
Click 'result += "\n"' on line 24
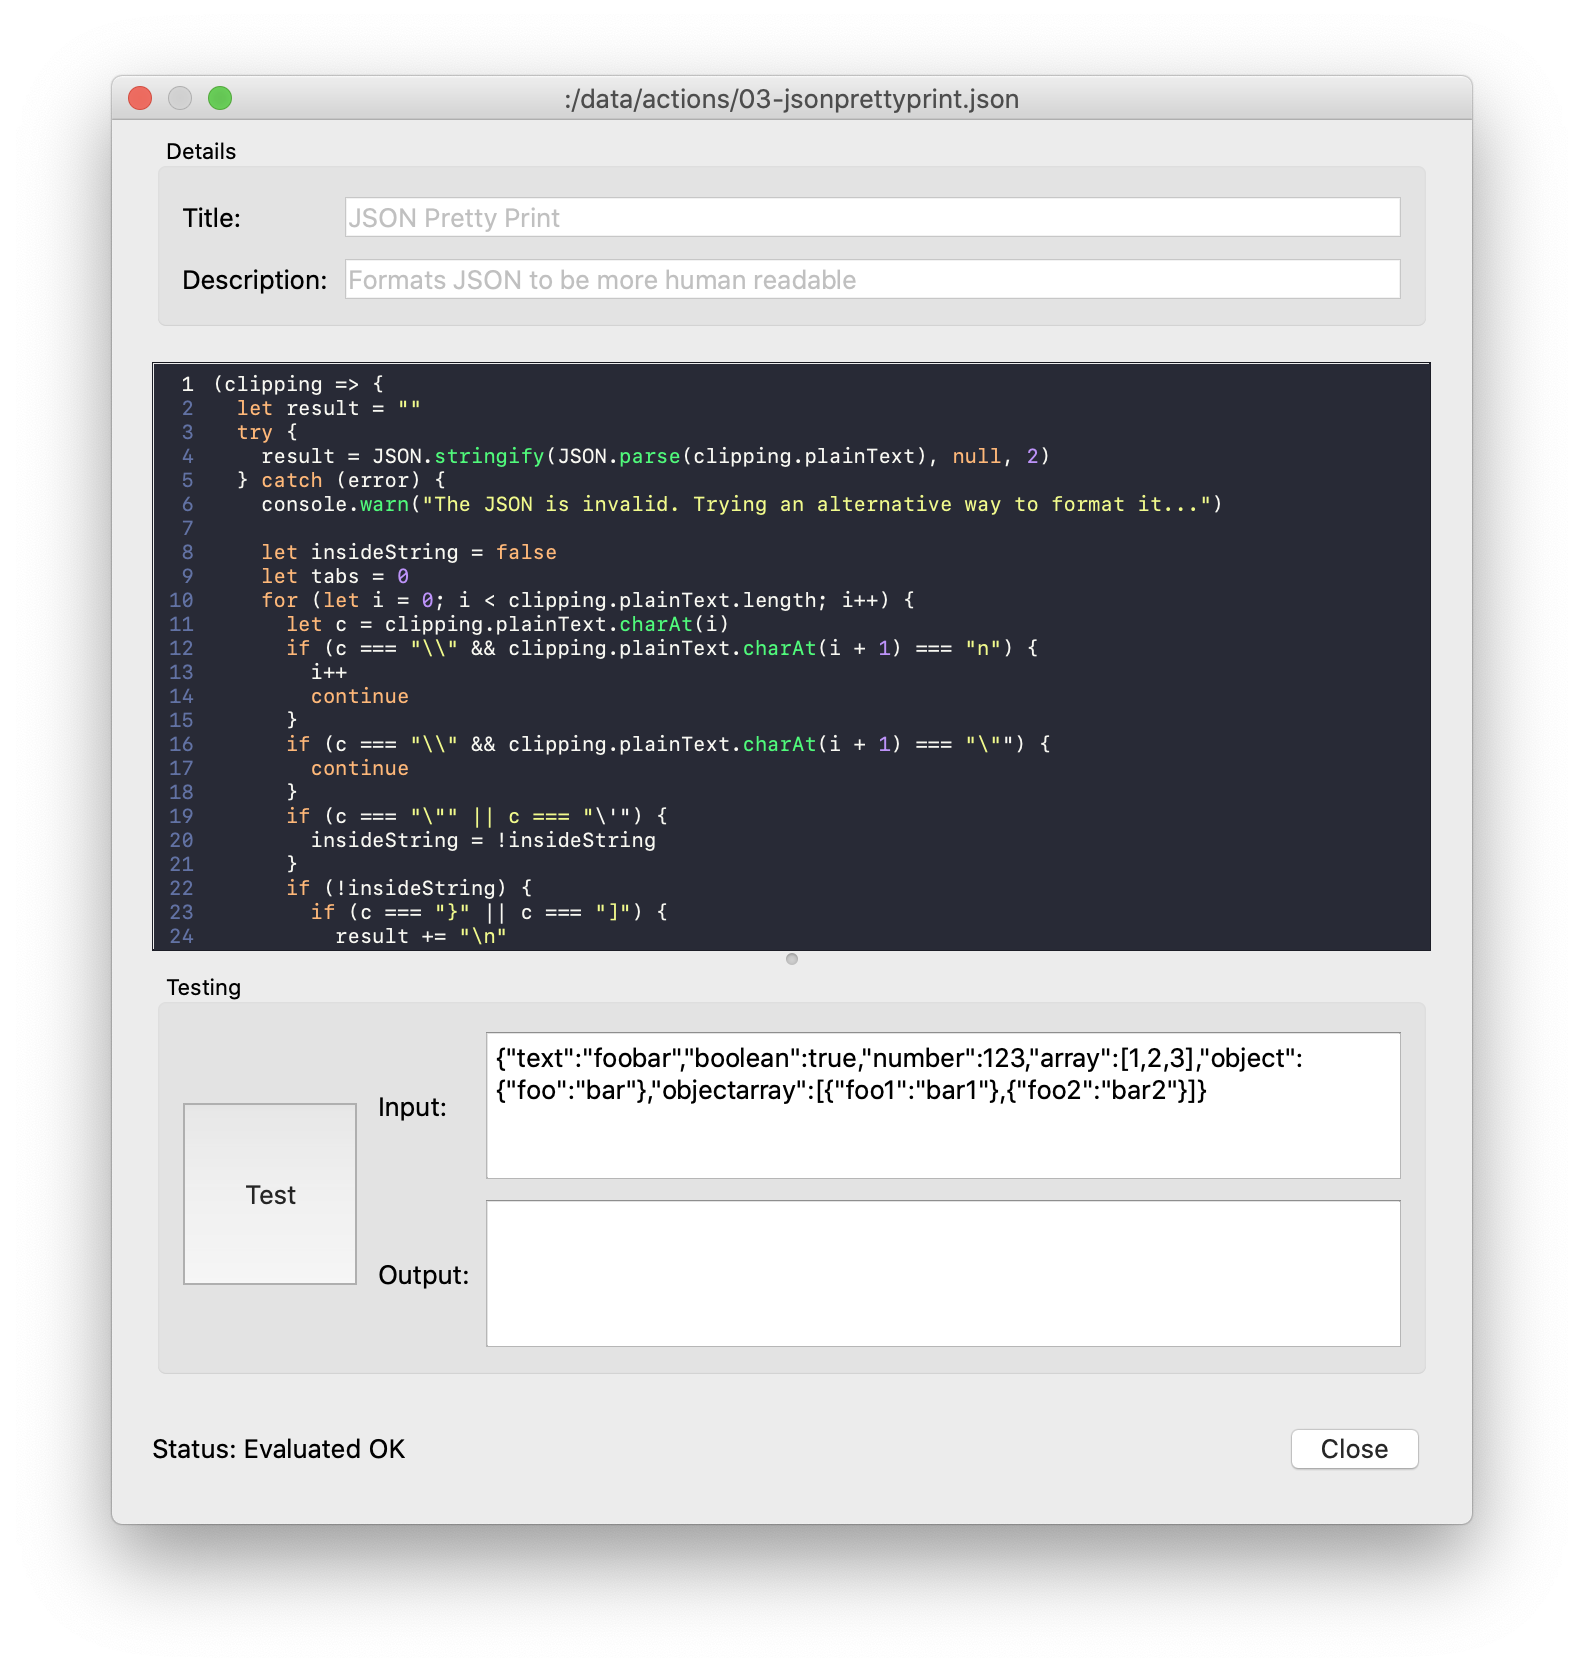[x=421, y=936]
